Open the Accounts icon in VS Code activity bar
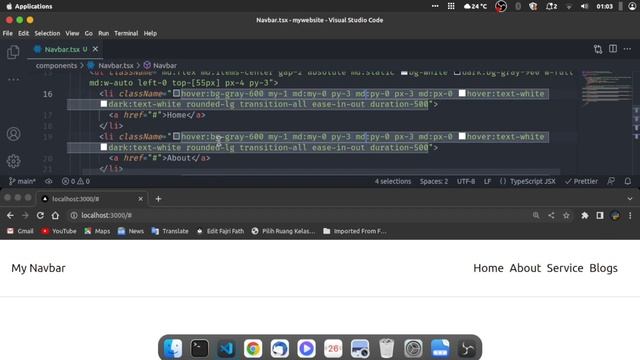Viewport: 640px width, 360px height. (x=13, y=134)
